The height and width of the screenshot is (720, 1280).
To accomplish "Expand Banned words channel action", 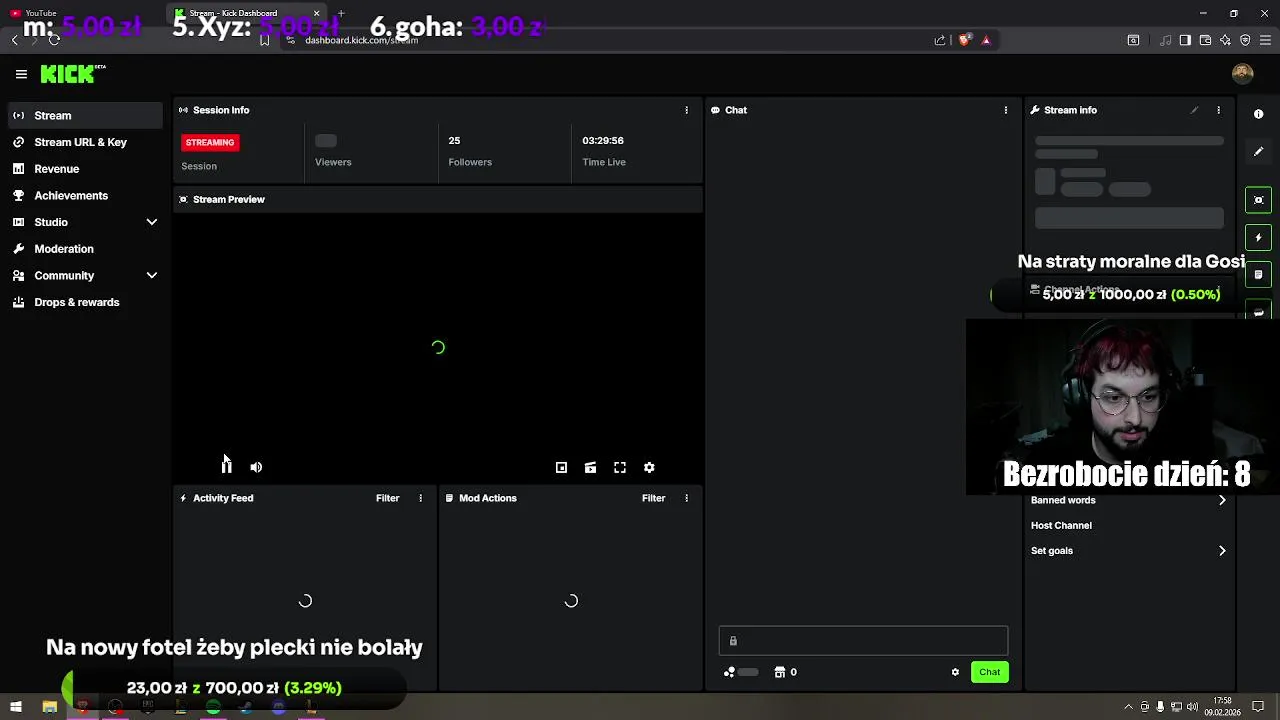I will (x=1128, y=500).
